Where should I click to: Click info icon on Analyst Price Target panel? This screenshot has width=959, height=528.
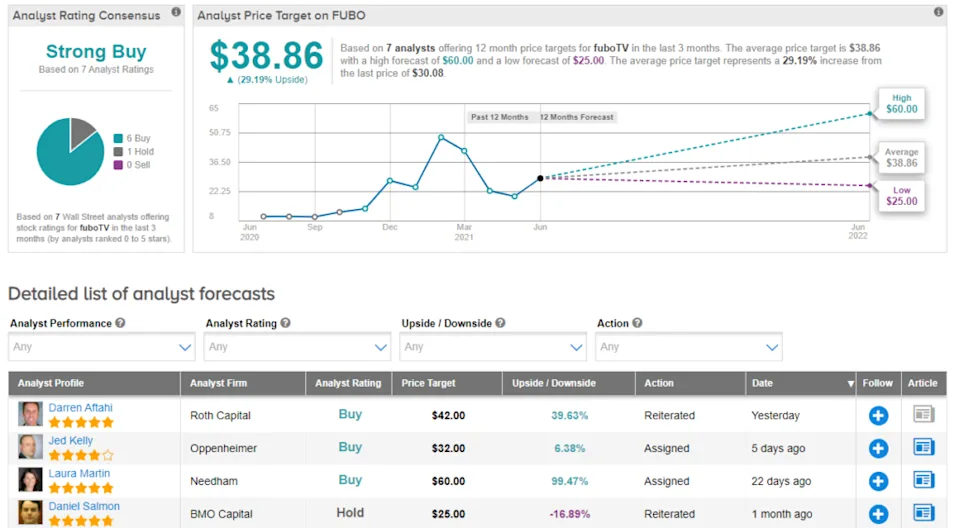(x=938, y=12)
